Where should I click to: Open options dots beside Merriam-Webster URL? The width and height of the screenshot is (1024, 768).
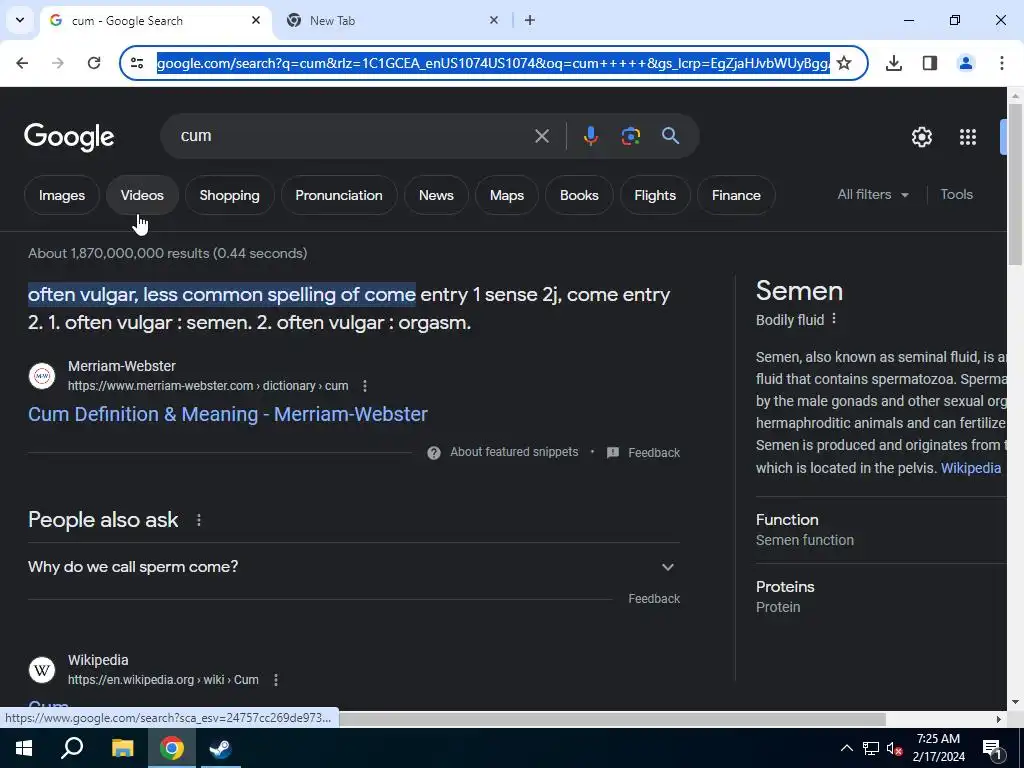point(365,386)
